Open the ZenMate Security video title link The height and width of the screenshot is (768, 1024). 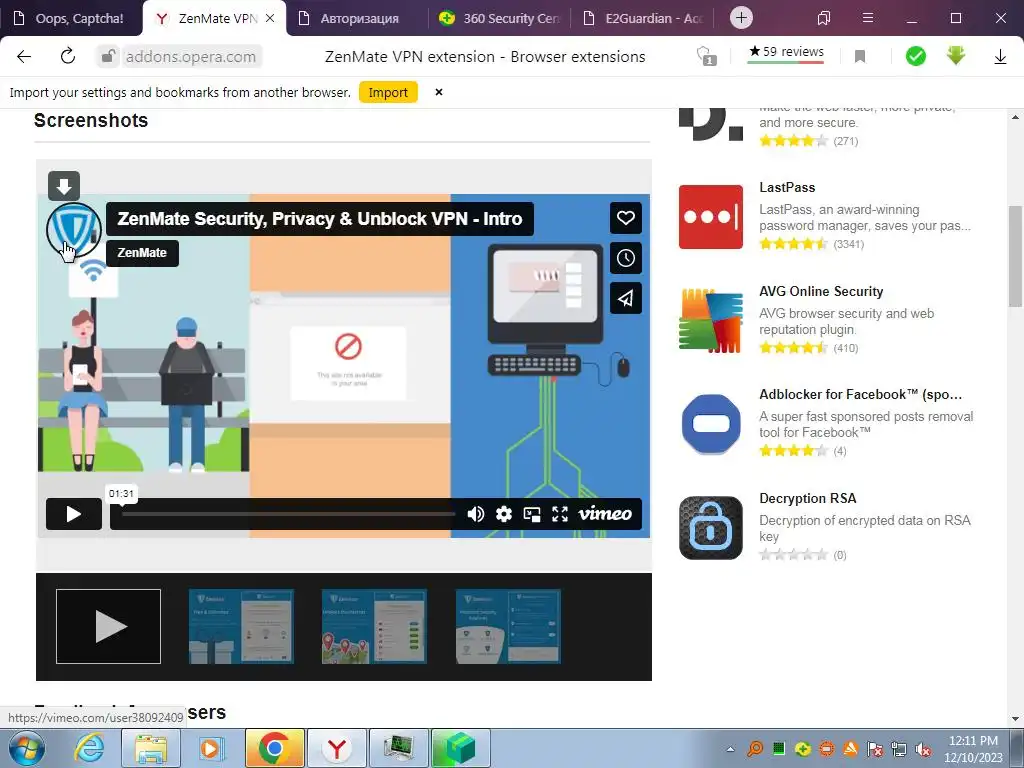click(x=319, y=219)
